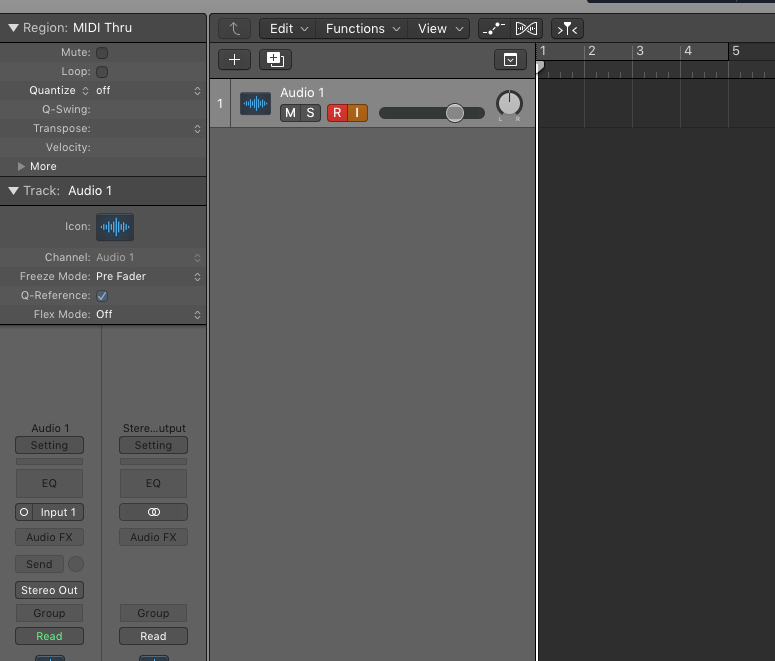The height and width of the screenshot is (661, 775).
Task: Click the Group slot on Audio 1 strip
Action: [49, 613]
